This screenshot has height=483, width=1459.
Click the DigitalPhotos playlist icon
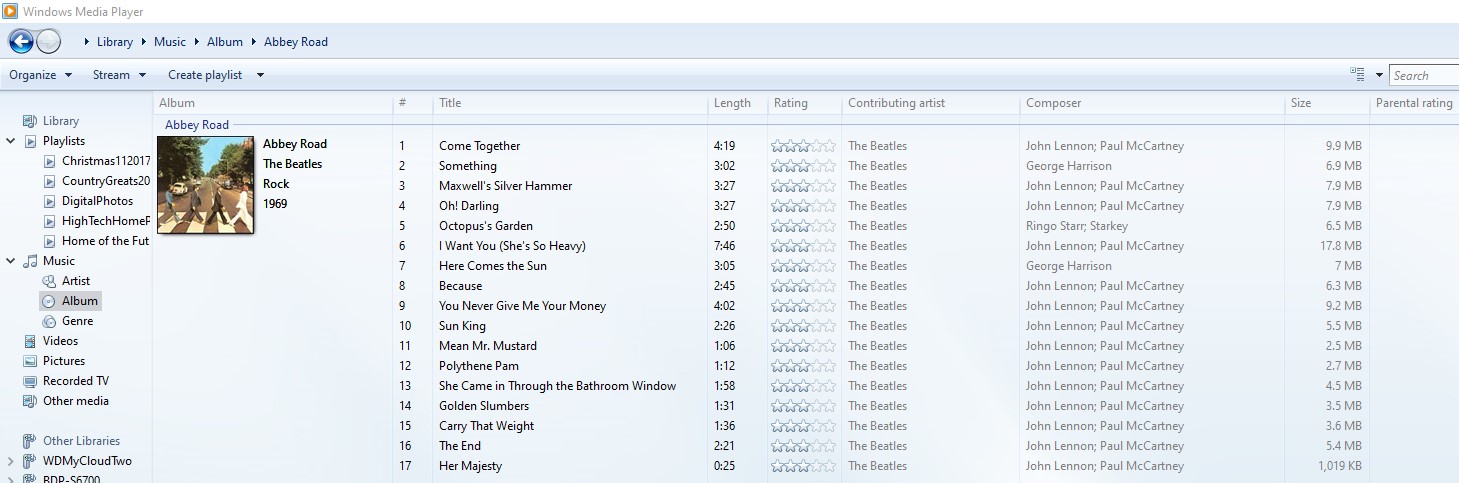pos(50,201)
